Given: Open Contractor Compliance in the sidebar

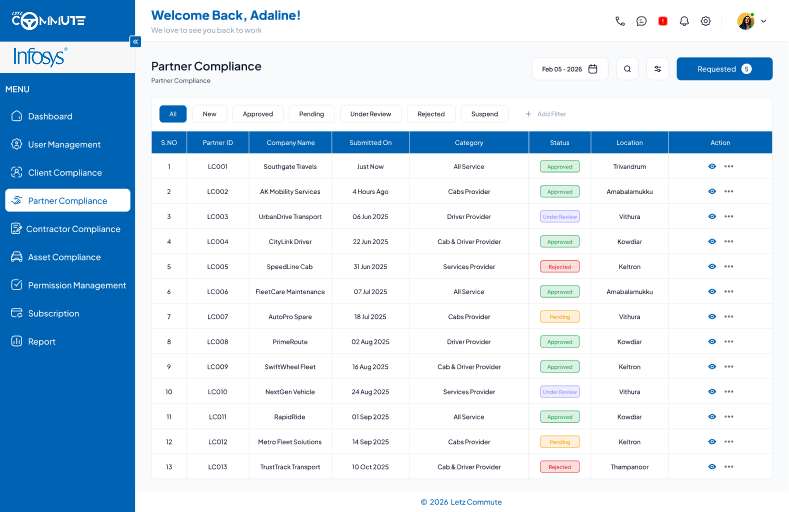Looking at the screenshot, I should pos(67,229).
